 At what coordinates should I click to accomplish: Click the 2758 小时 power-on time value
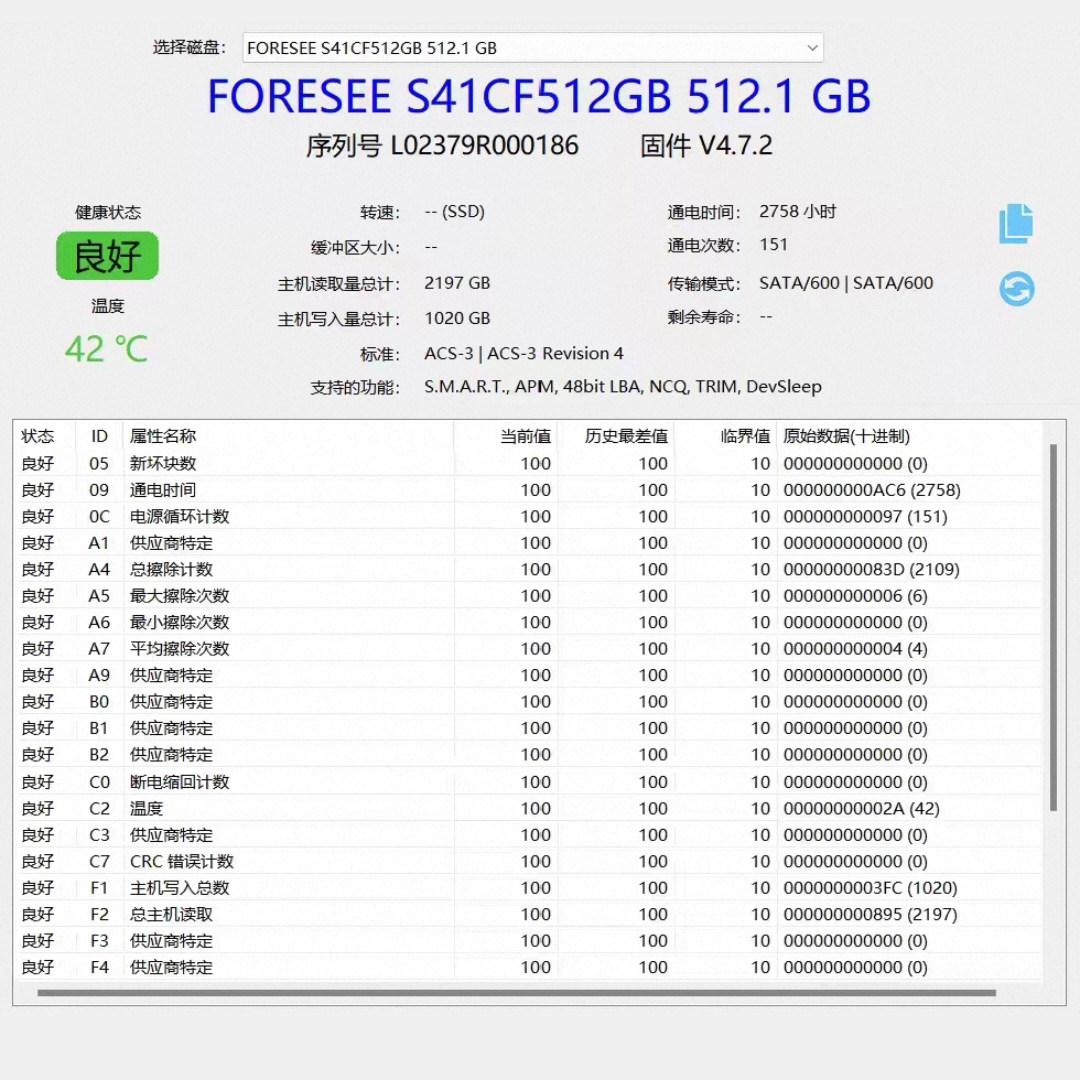click(x=797, y=211)
